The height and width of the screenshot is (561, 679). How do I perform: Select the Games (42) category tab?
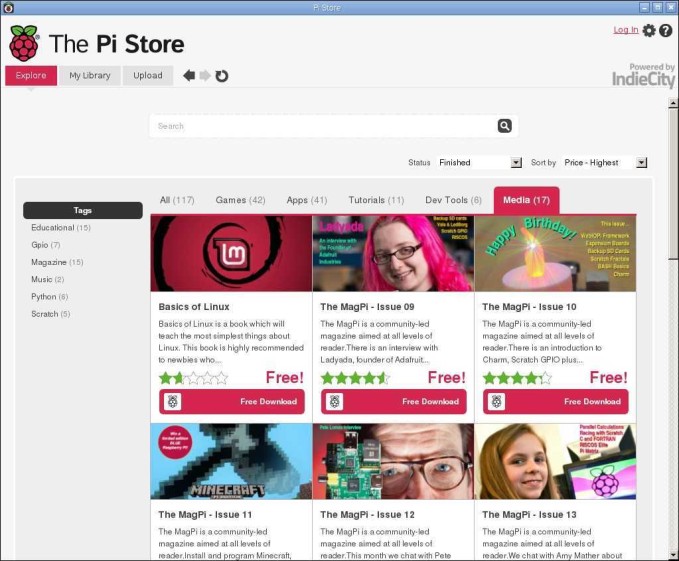(240, 200)
